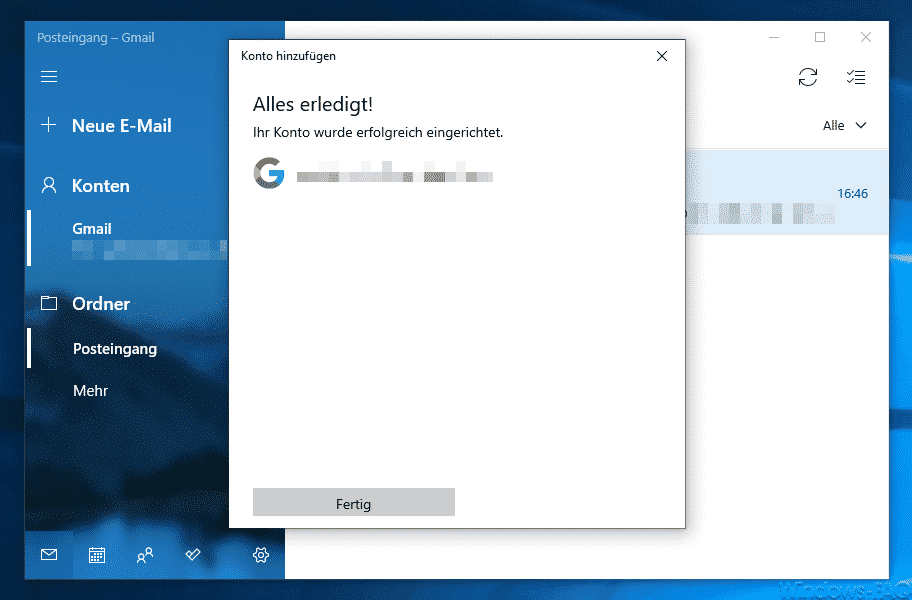Screen dimensions: 912x600
Task: Close the Konto hinzufügen dialog
Action: click(x=662, y=56)
